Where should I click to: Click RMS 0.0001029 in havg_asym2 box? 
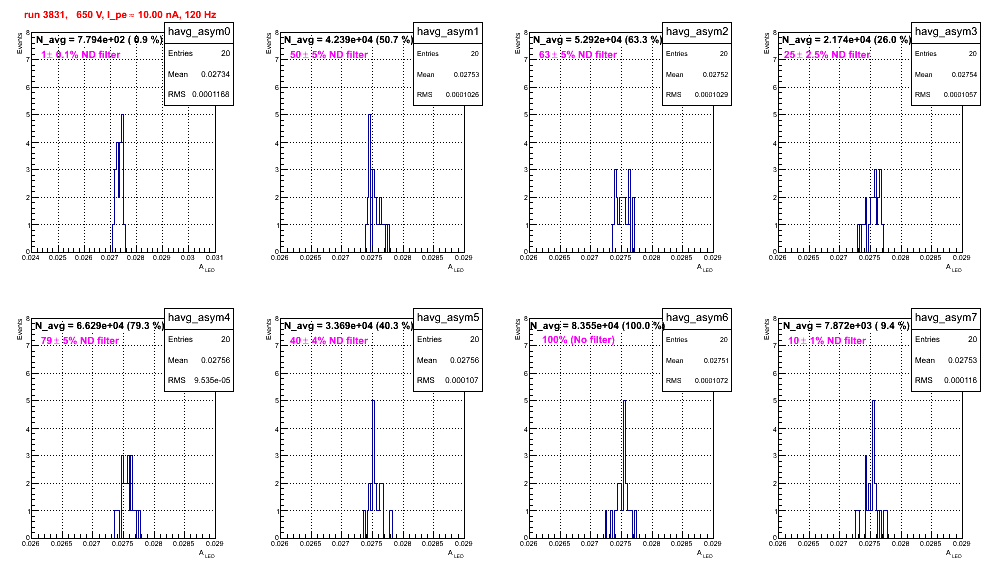point(697,94)
